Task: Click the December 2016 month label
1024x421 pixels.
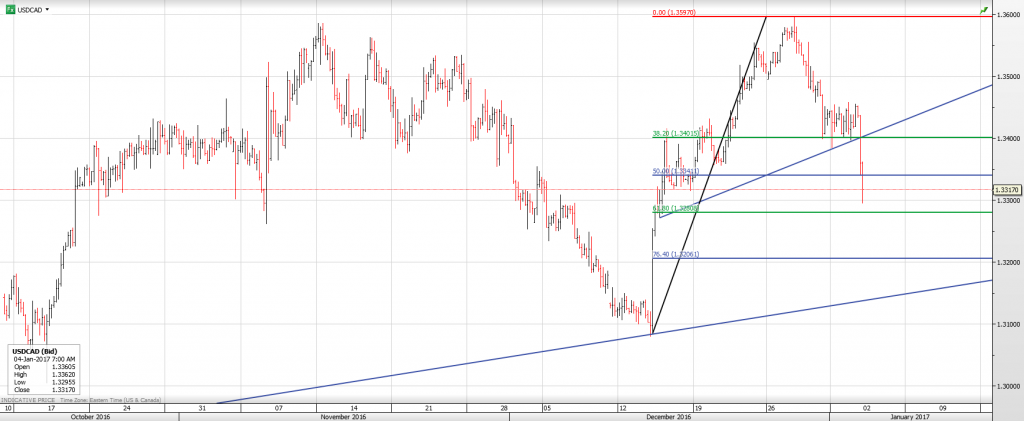Action: (x=671, y=416)
